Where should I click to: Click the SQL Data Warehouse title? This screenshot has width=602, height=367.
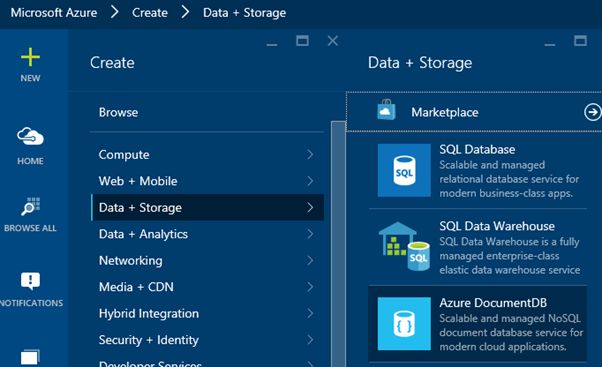(497, 226)
